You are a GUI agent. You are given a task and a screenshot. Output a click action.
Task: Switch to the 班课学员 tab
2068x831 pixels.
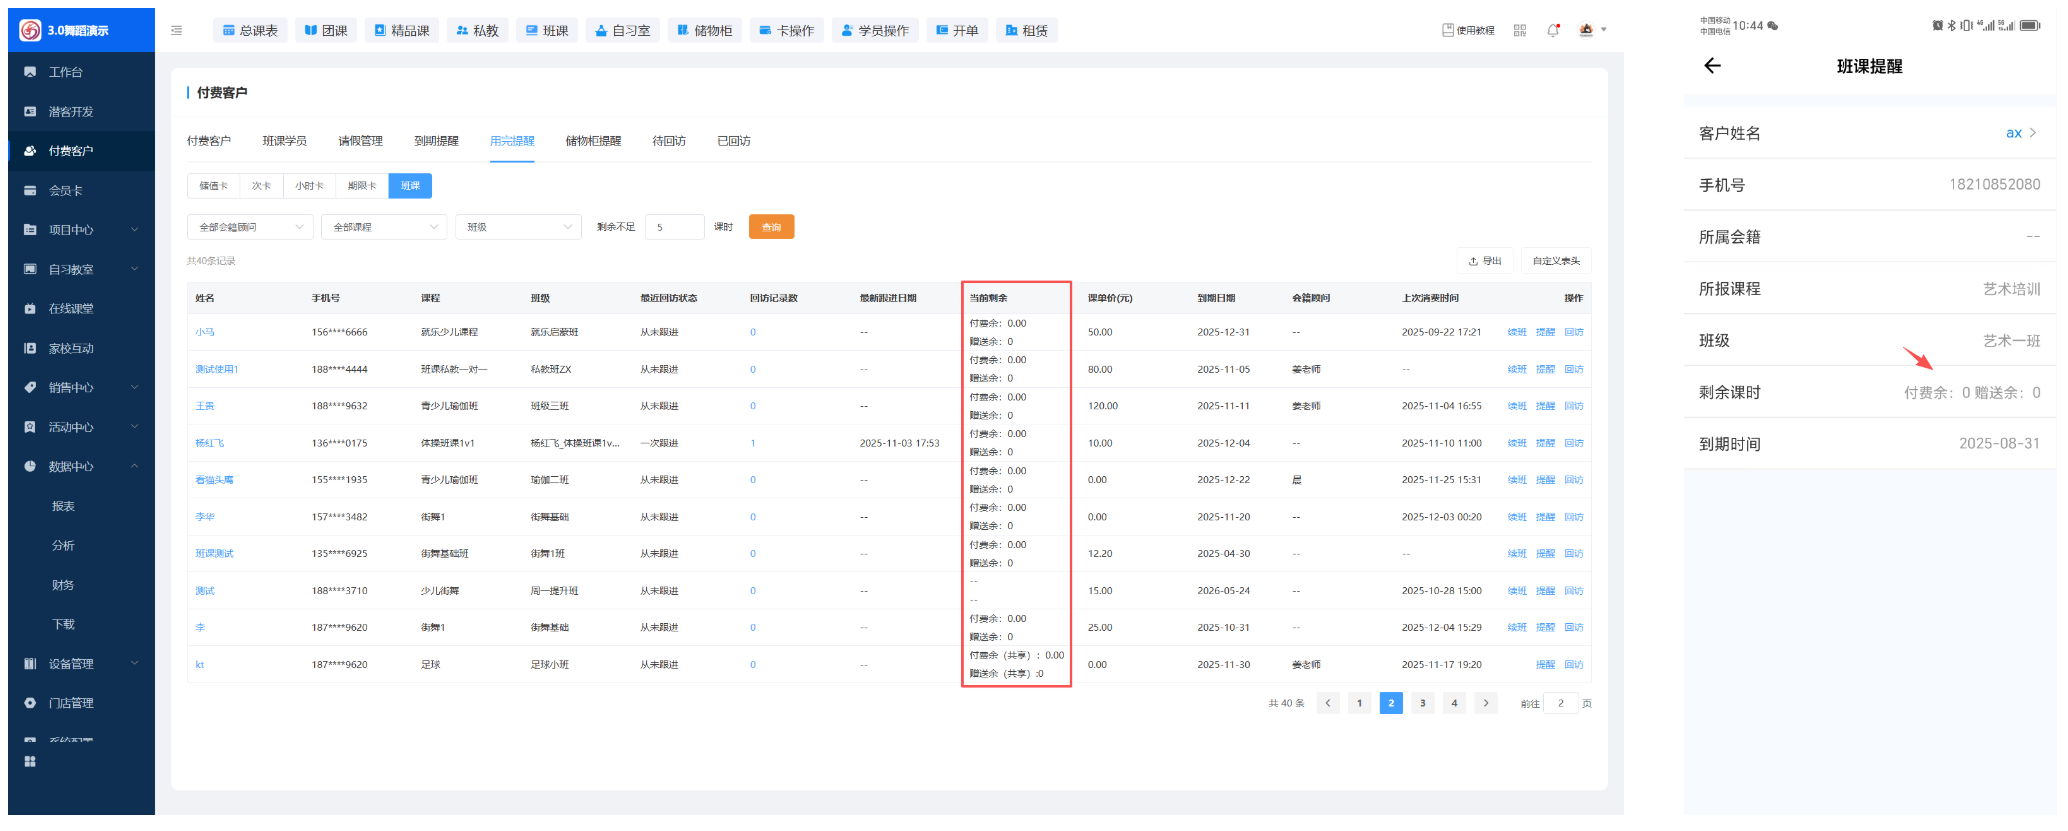coord(284,141)
